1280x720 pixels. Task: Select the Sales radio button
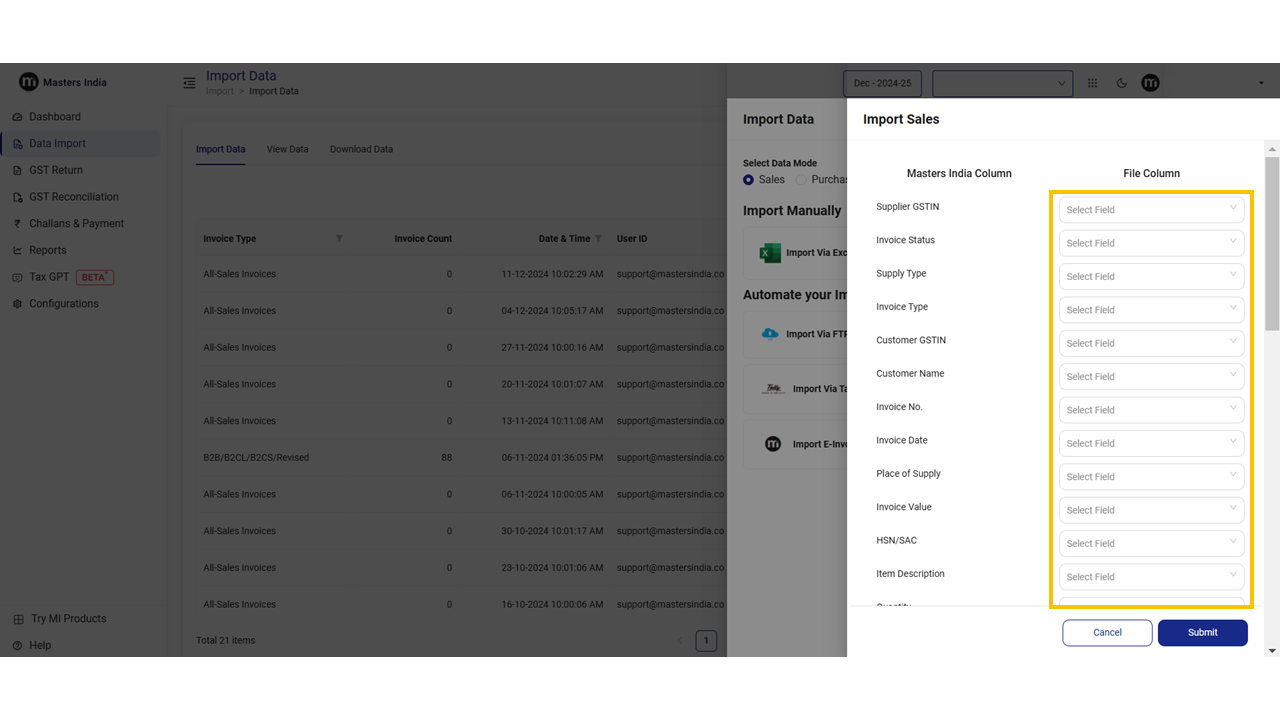pyautogui.click(x=749, y=180)
